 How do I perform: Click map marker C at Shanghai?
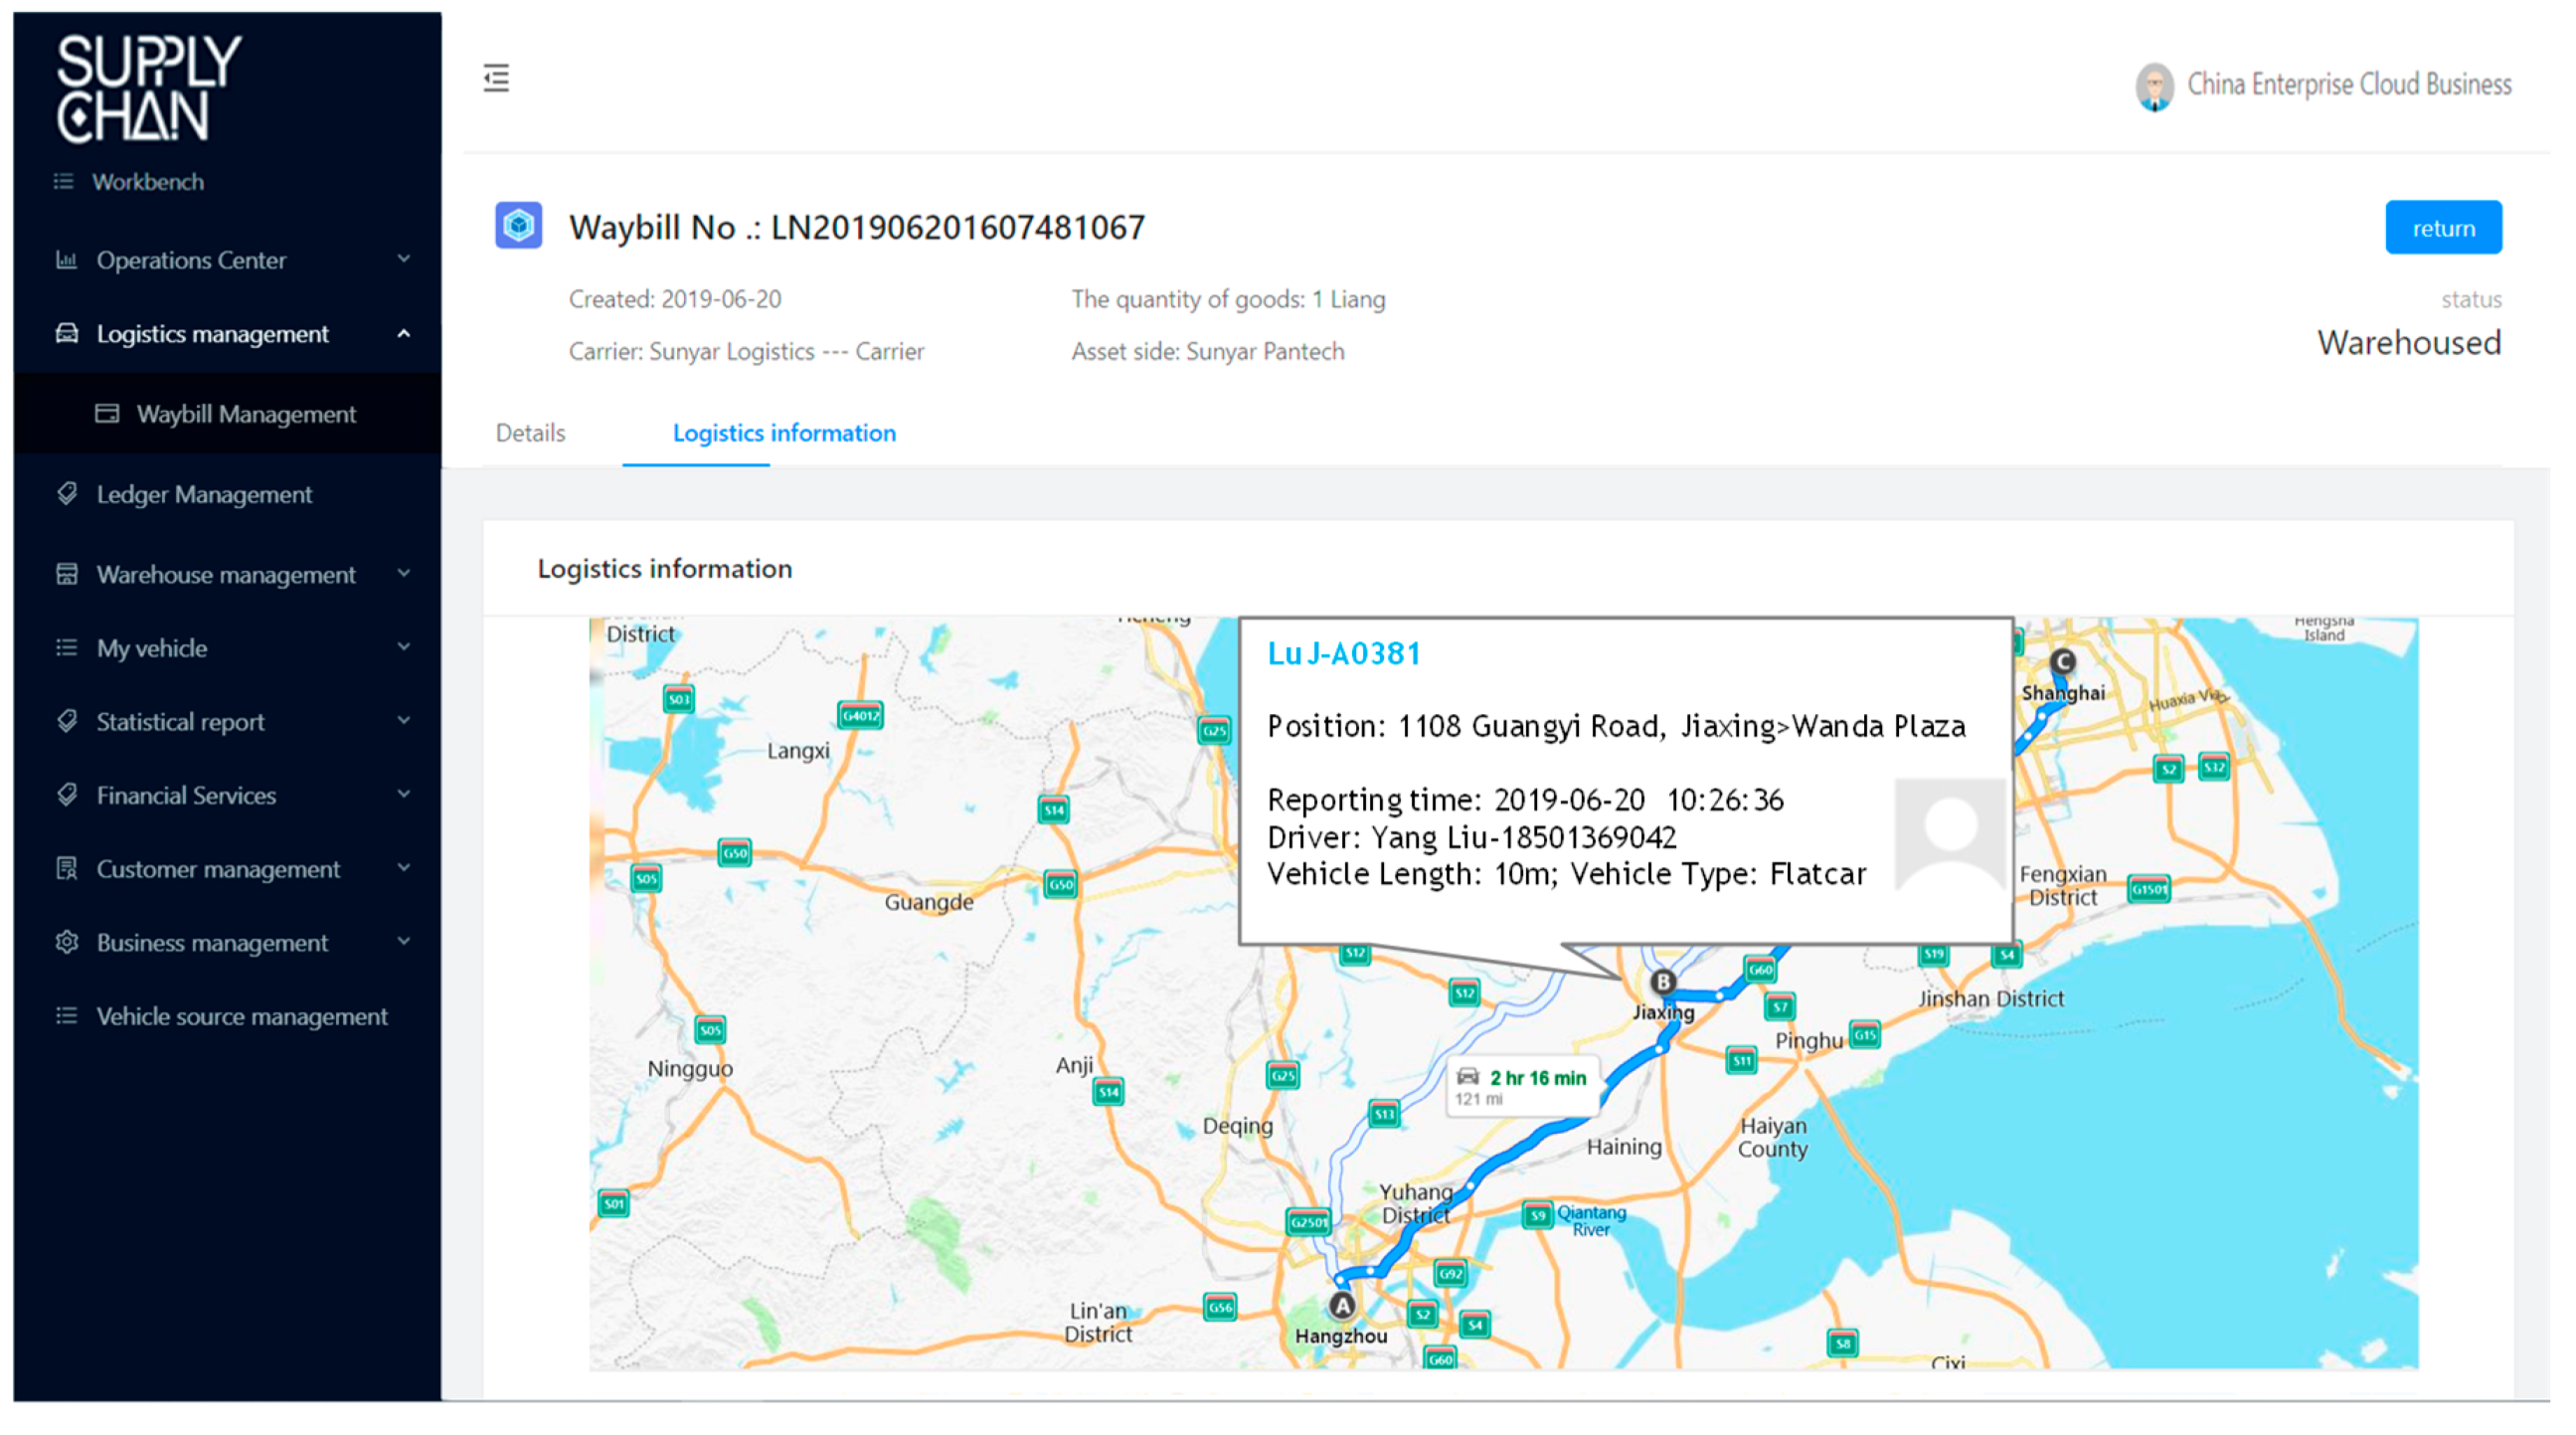tap(2063, 661)
